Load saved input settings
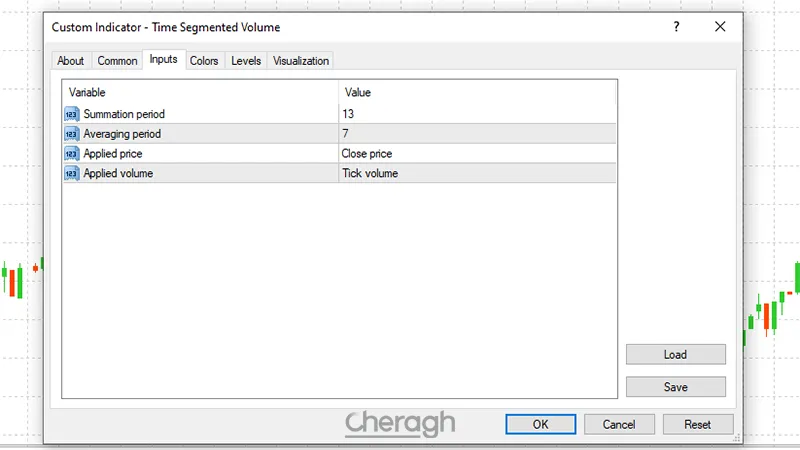The height and width of the screenshot is (450, 800). 675,354
